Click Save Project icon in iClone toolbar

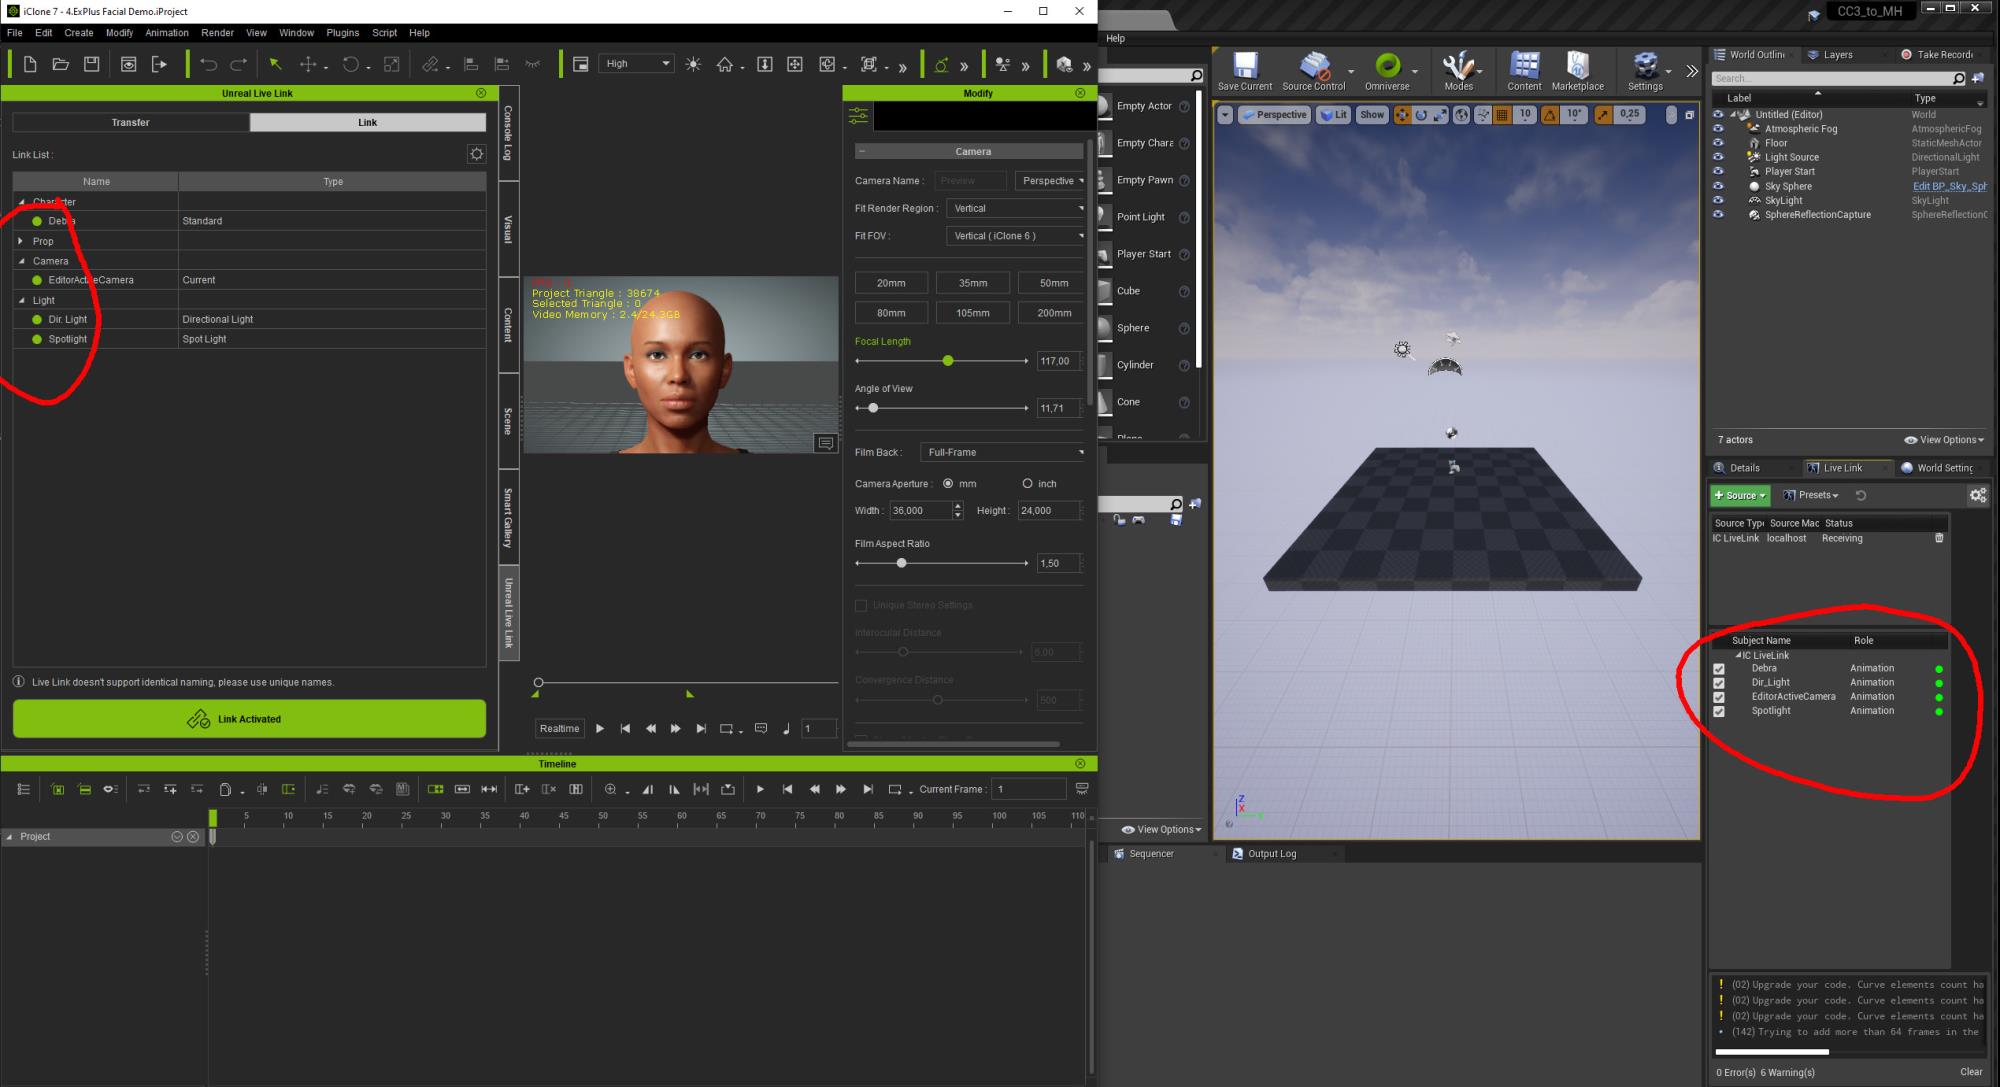click(91, 64)
